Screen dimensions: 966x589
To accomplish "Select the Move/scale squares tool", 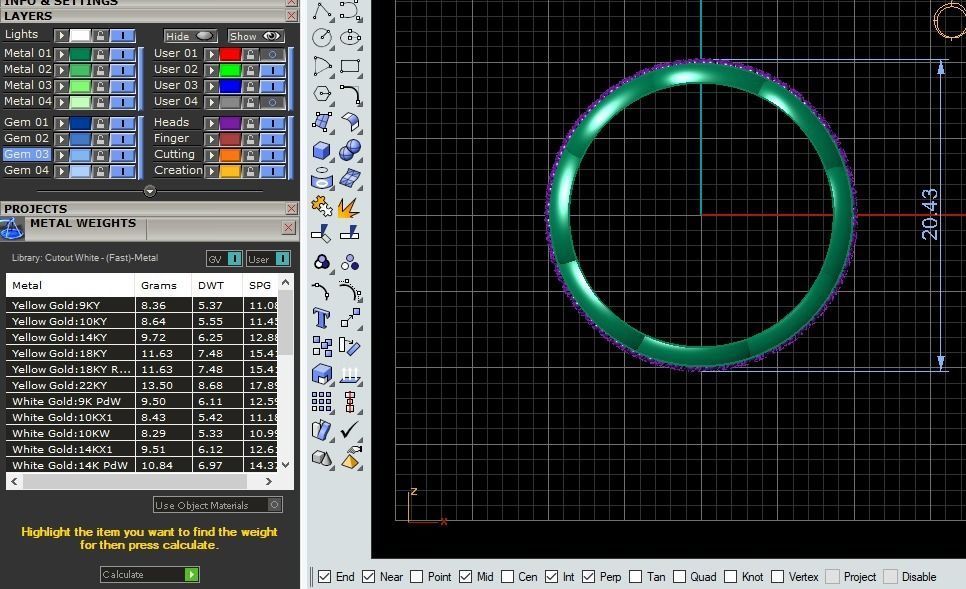I will [350, 318].
